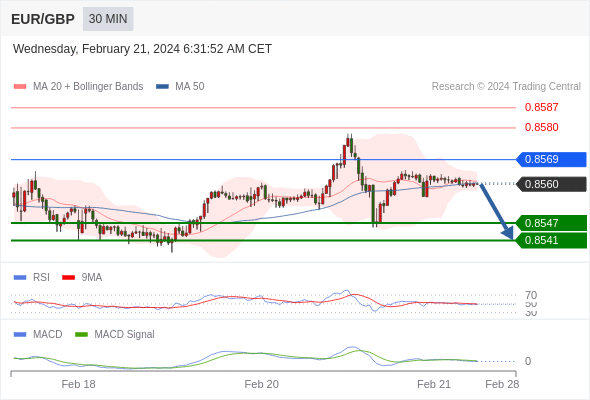Click the 0.8580 resistance level label
This screenshot has height=400, width=590.
pyautogui.click(x=541, y=127)
